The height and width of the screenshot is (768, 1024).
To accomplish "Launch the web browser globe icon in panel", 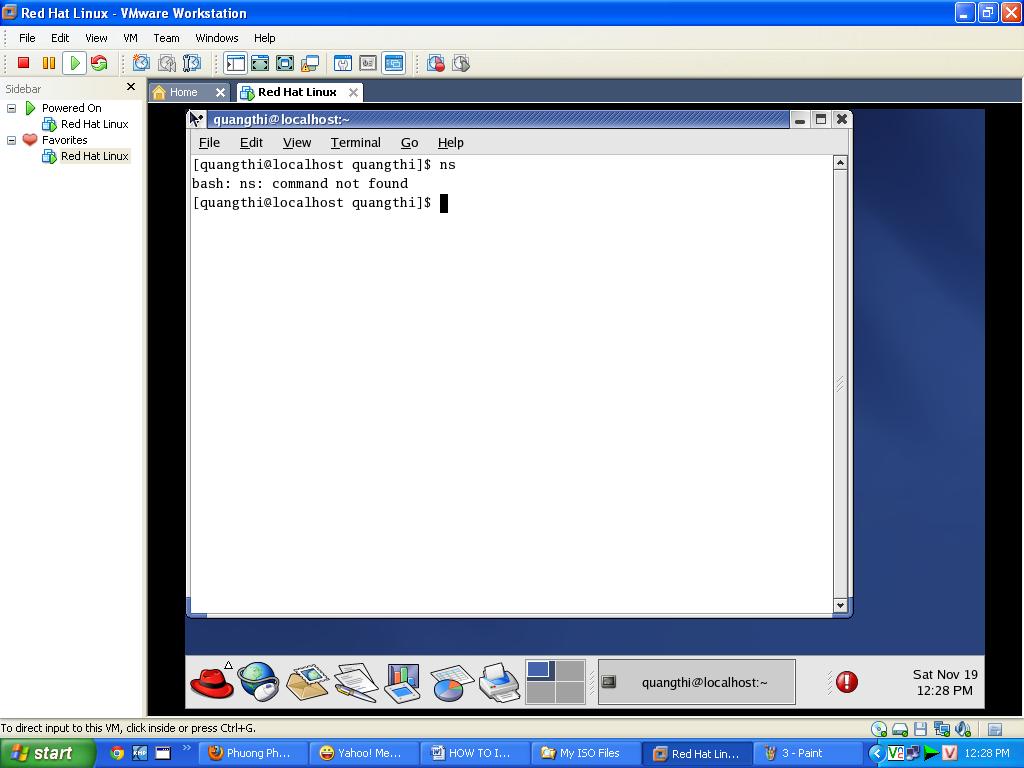I will [258, 682].
